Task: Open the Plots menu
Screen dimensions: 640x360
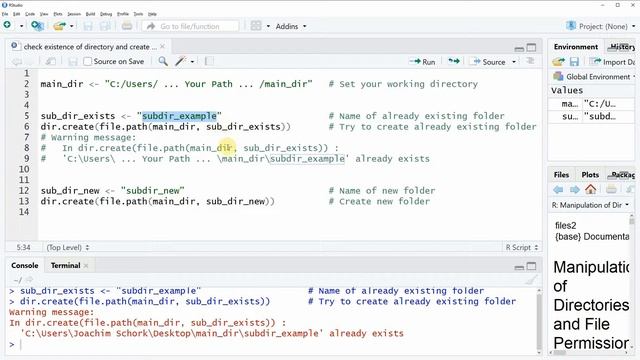Action: point(58,14)
